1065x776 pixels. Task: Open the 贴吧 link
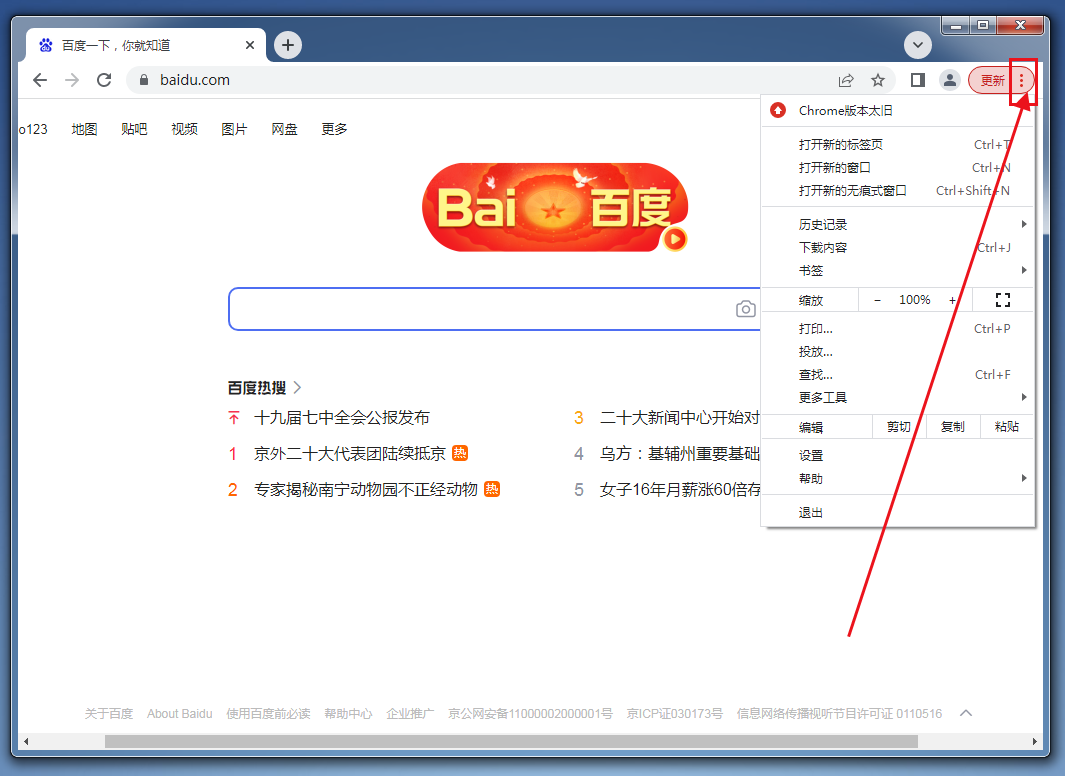click(x=134, y=129)
